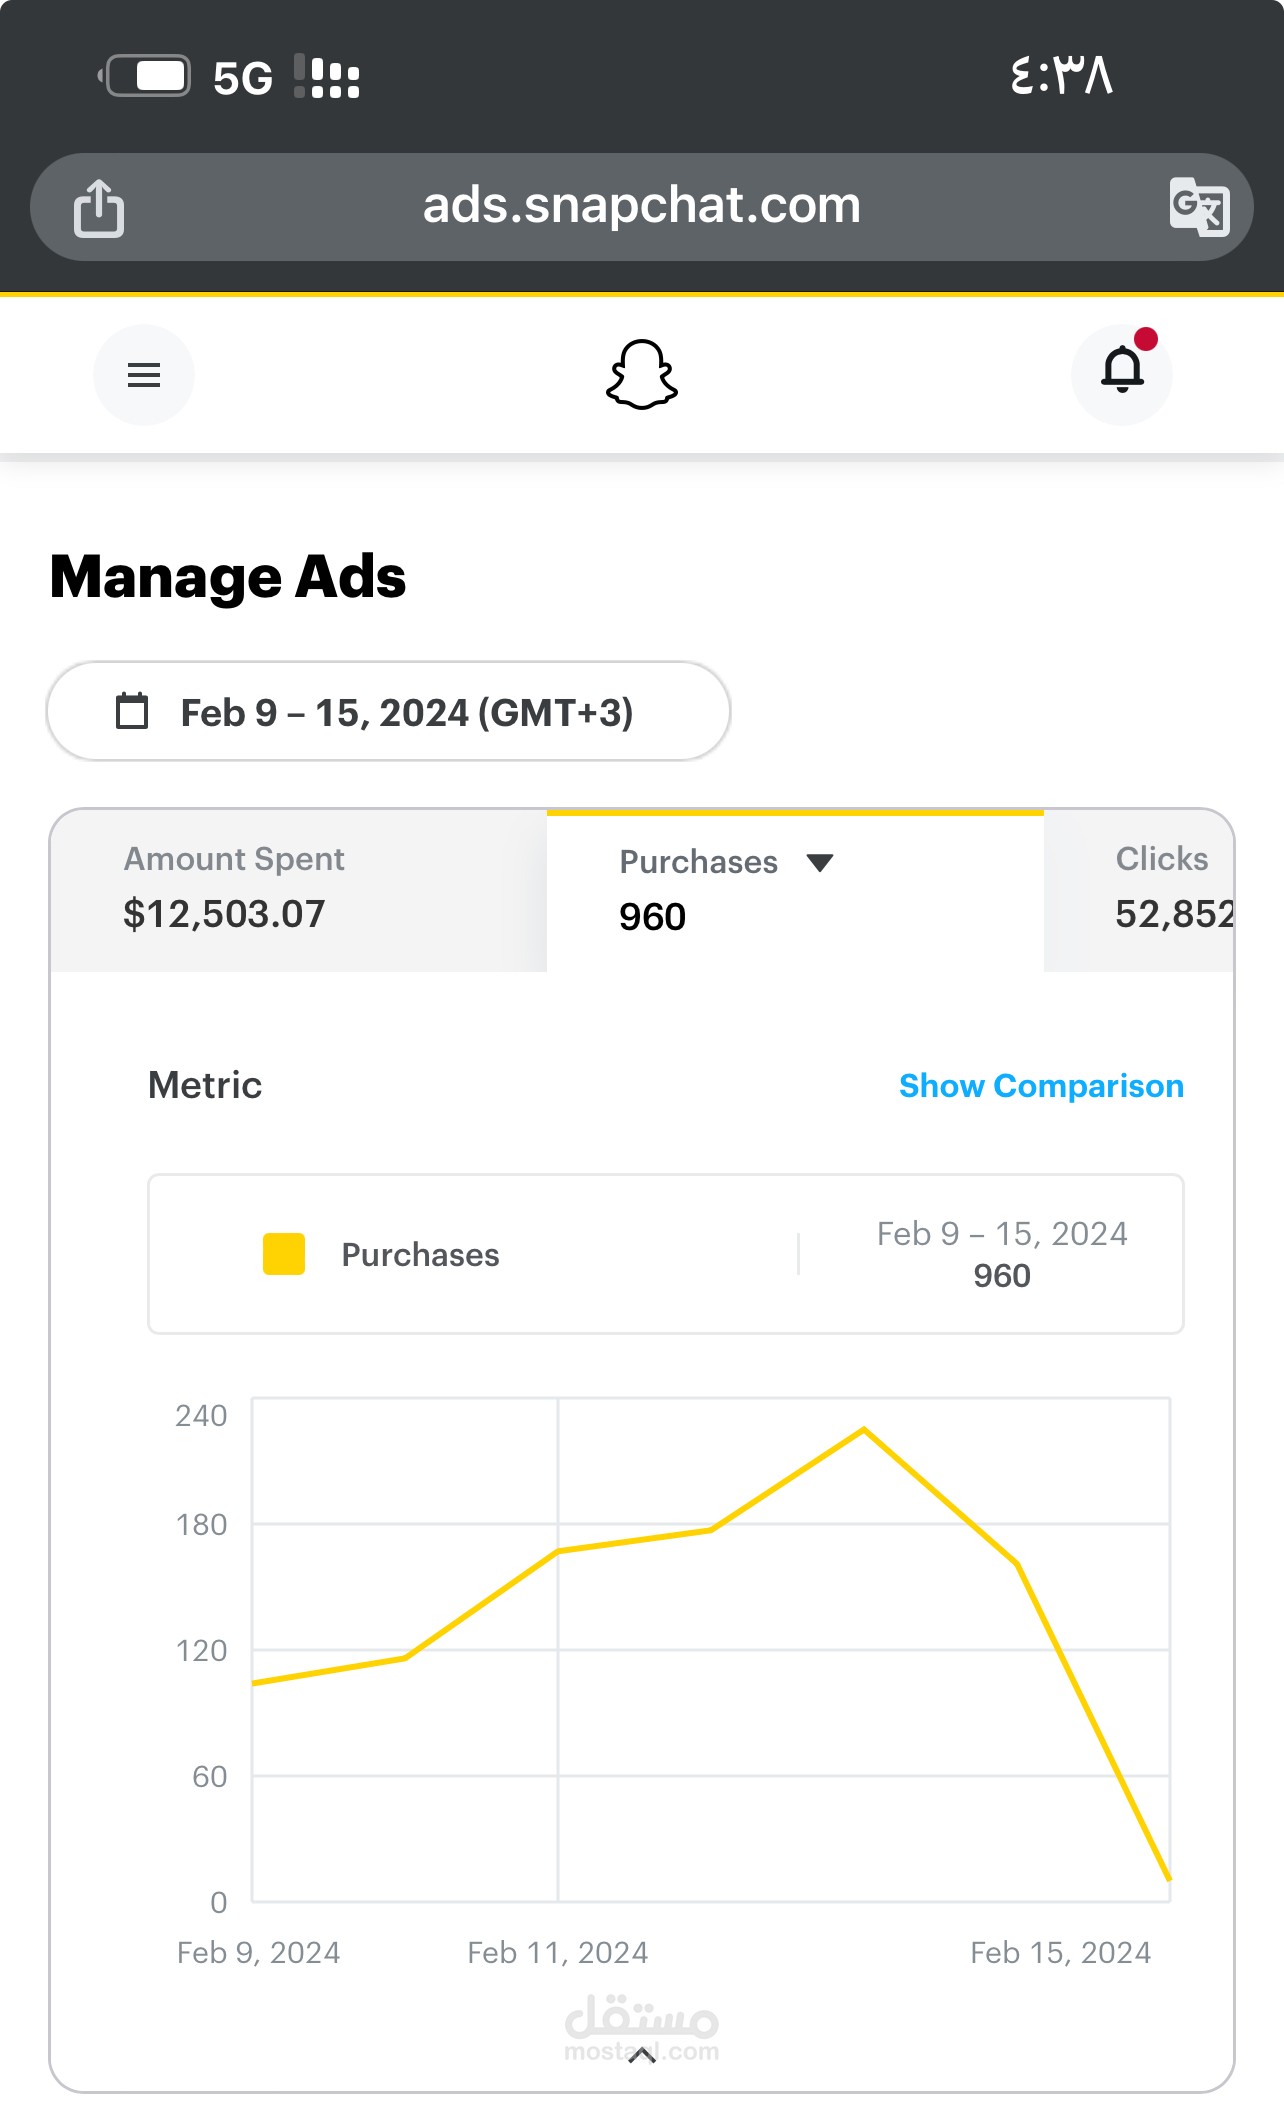Tap the browser share icon

point(99,208)
